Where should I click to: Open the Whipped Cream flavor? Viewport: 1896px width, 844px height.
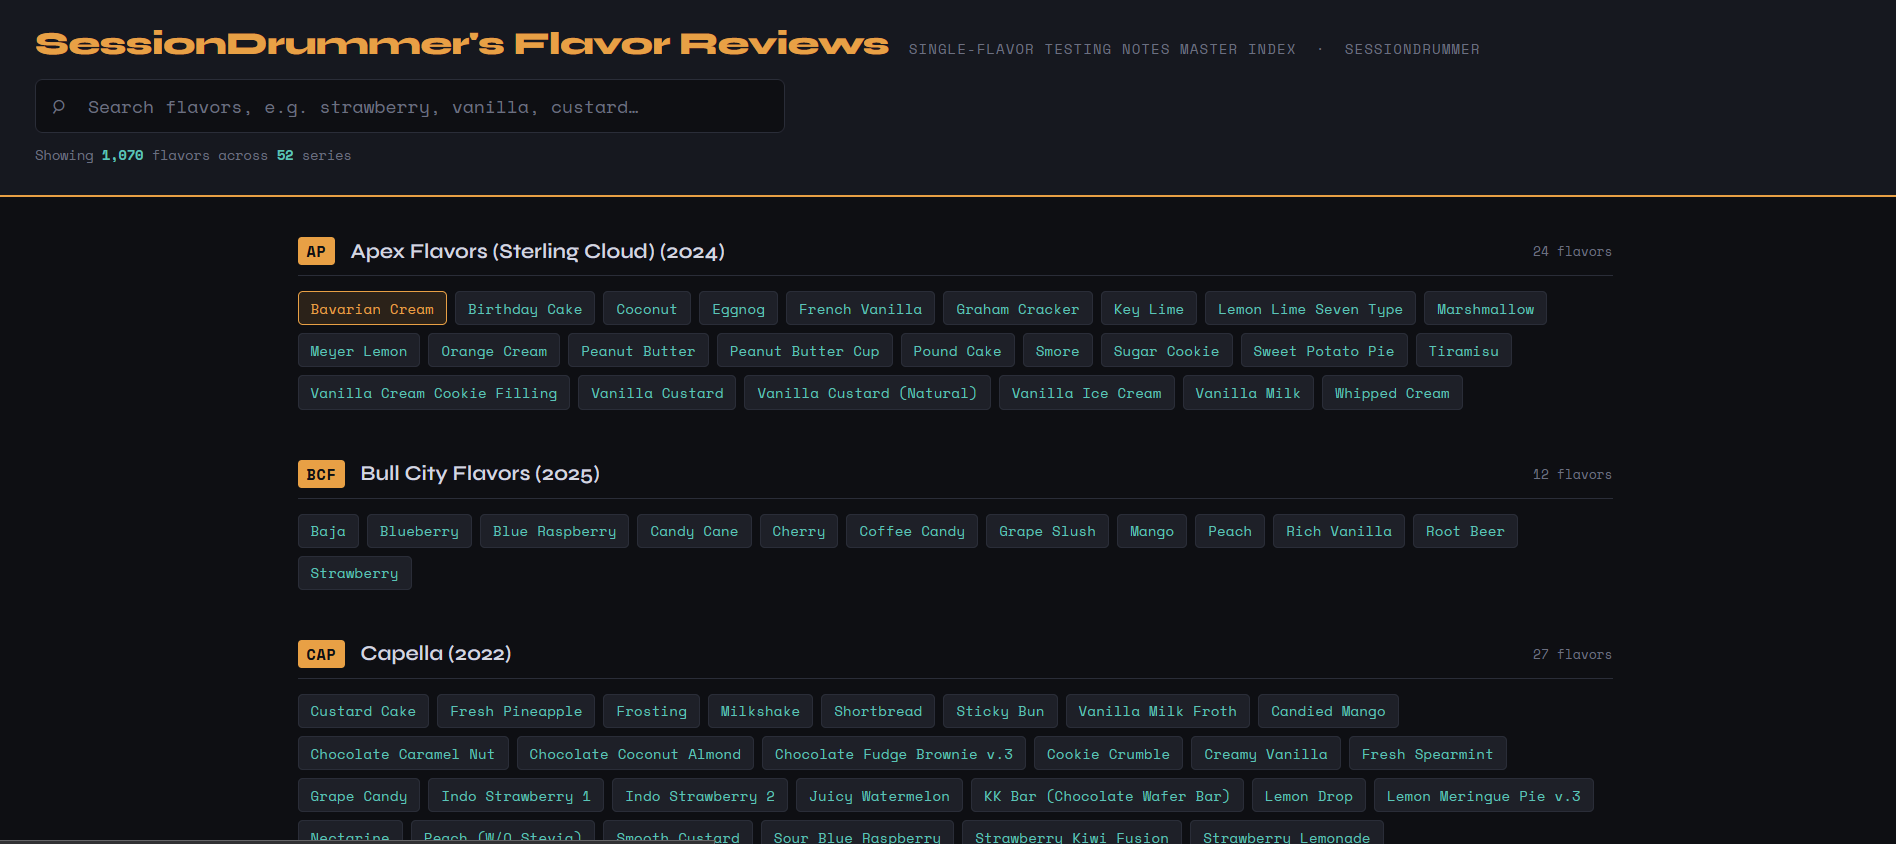pos(1391,393)
